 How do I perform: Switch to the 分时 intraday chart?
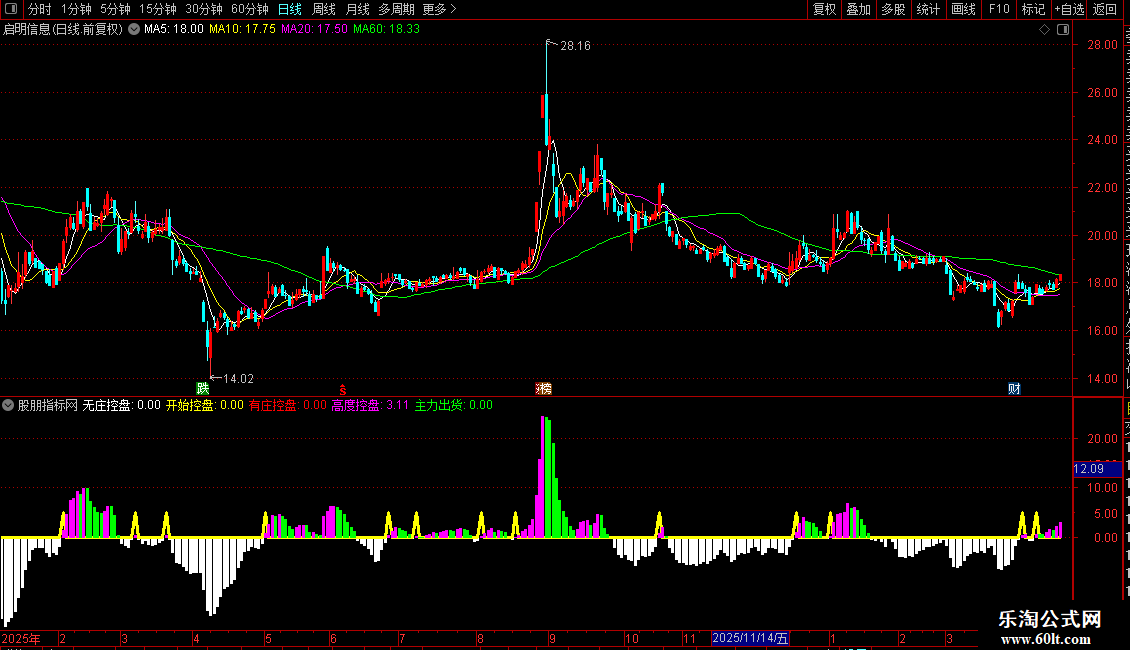40,9
